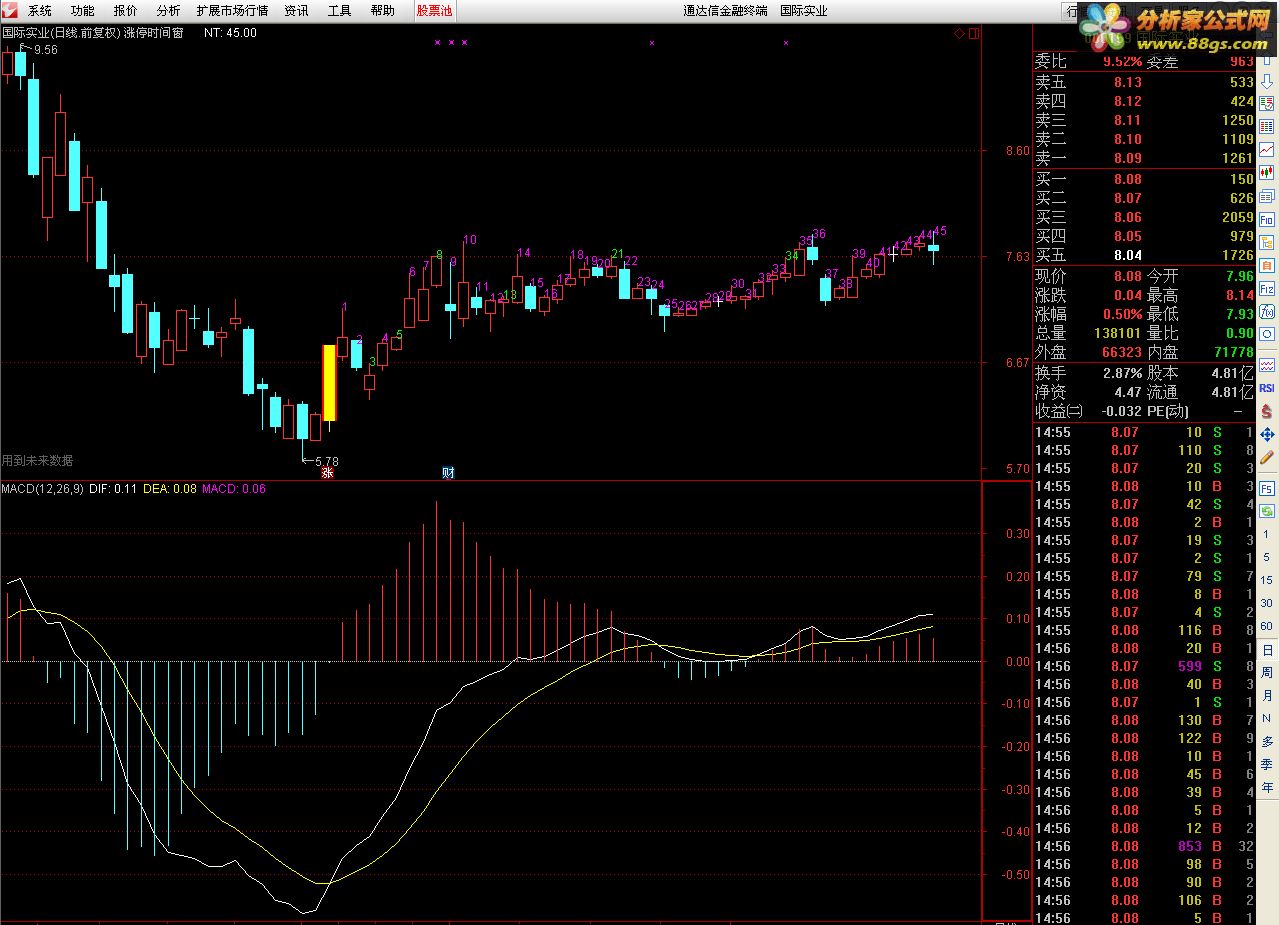
Task: Open the 资讯 menu
Action: pos(296,11)
